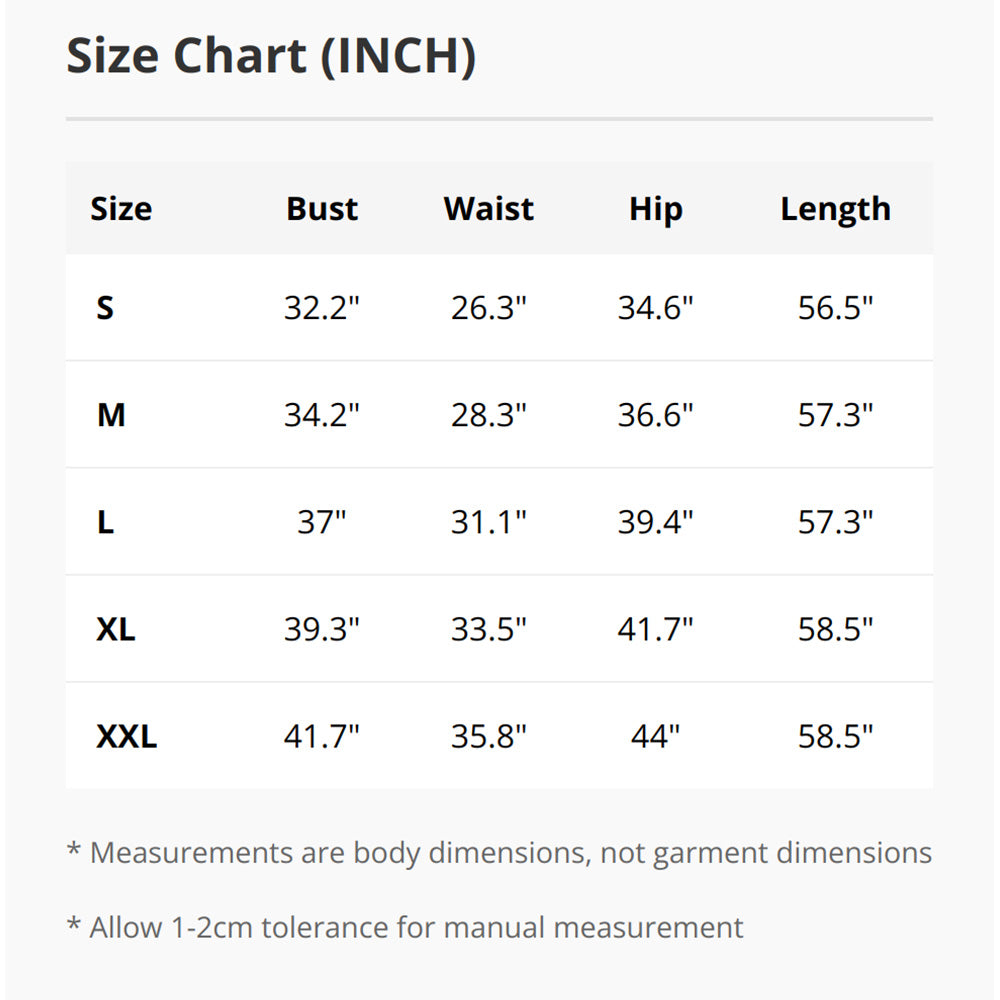Click the XL size row label
The image size is (1000, 1000).
click(116, 630)
